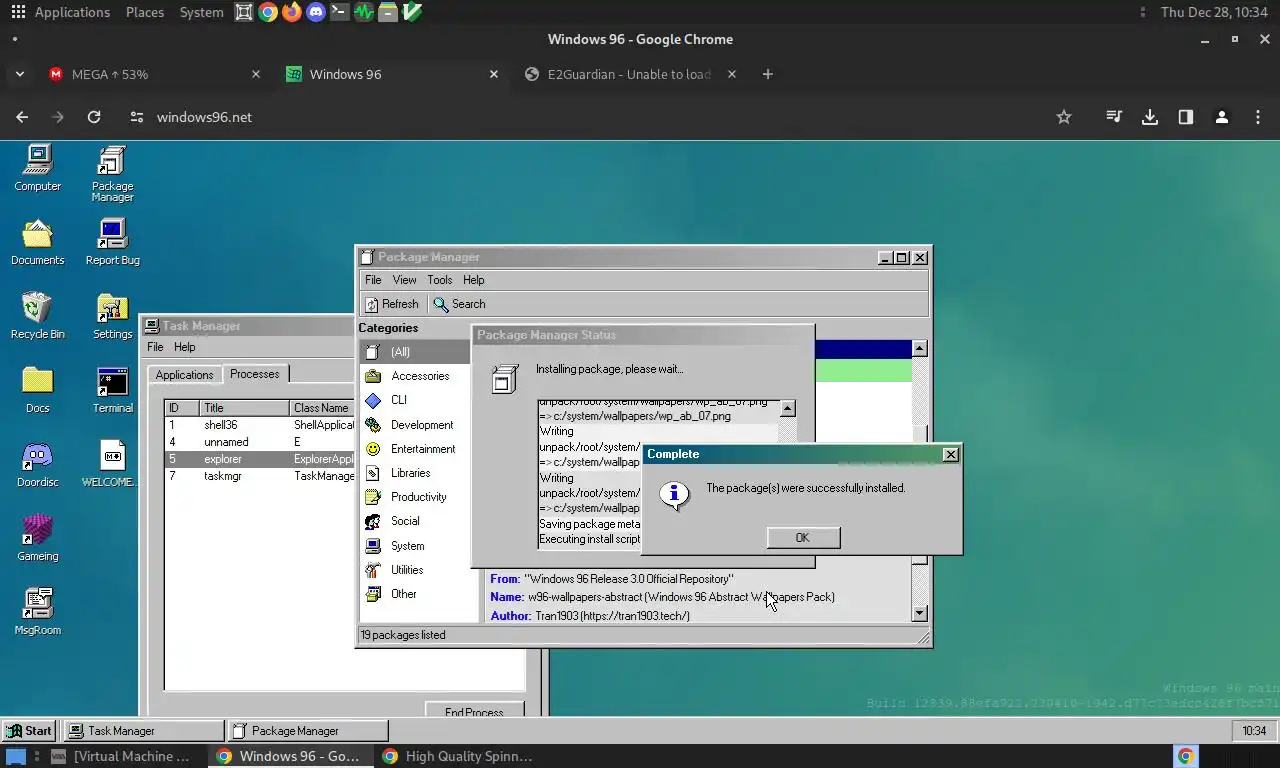This screenshot has width=1280, height=768.
Task: Open Task Manager File menu
Action: tap(155, 347)
